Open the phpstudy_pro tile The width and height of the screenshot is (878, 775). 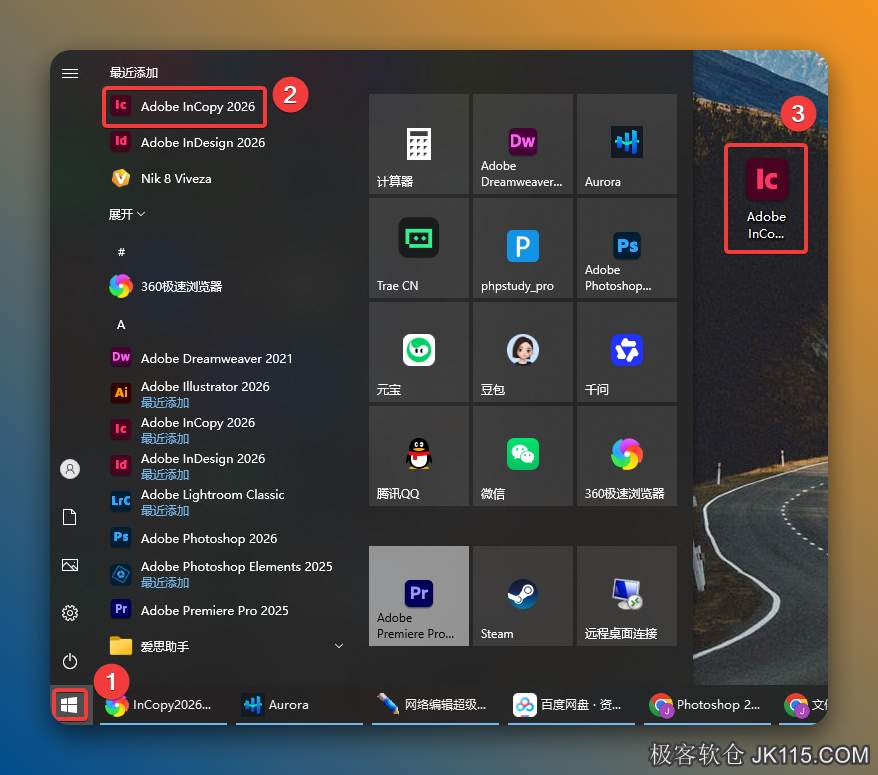click(522, 248)
